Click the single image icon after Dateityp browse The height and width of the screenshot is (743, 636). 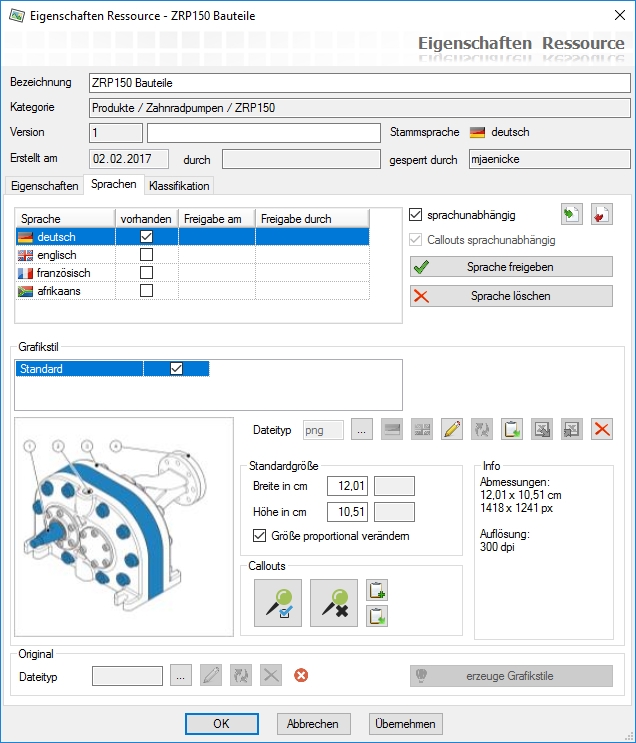[392, 429]
